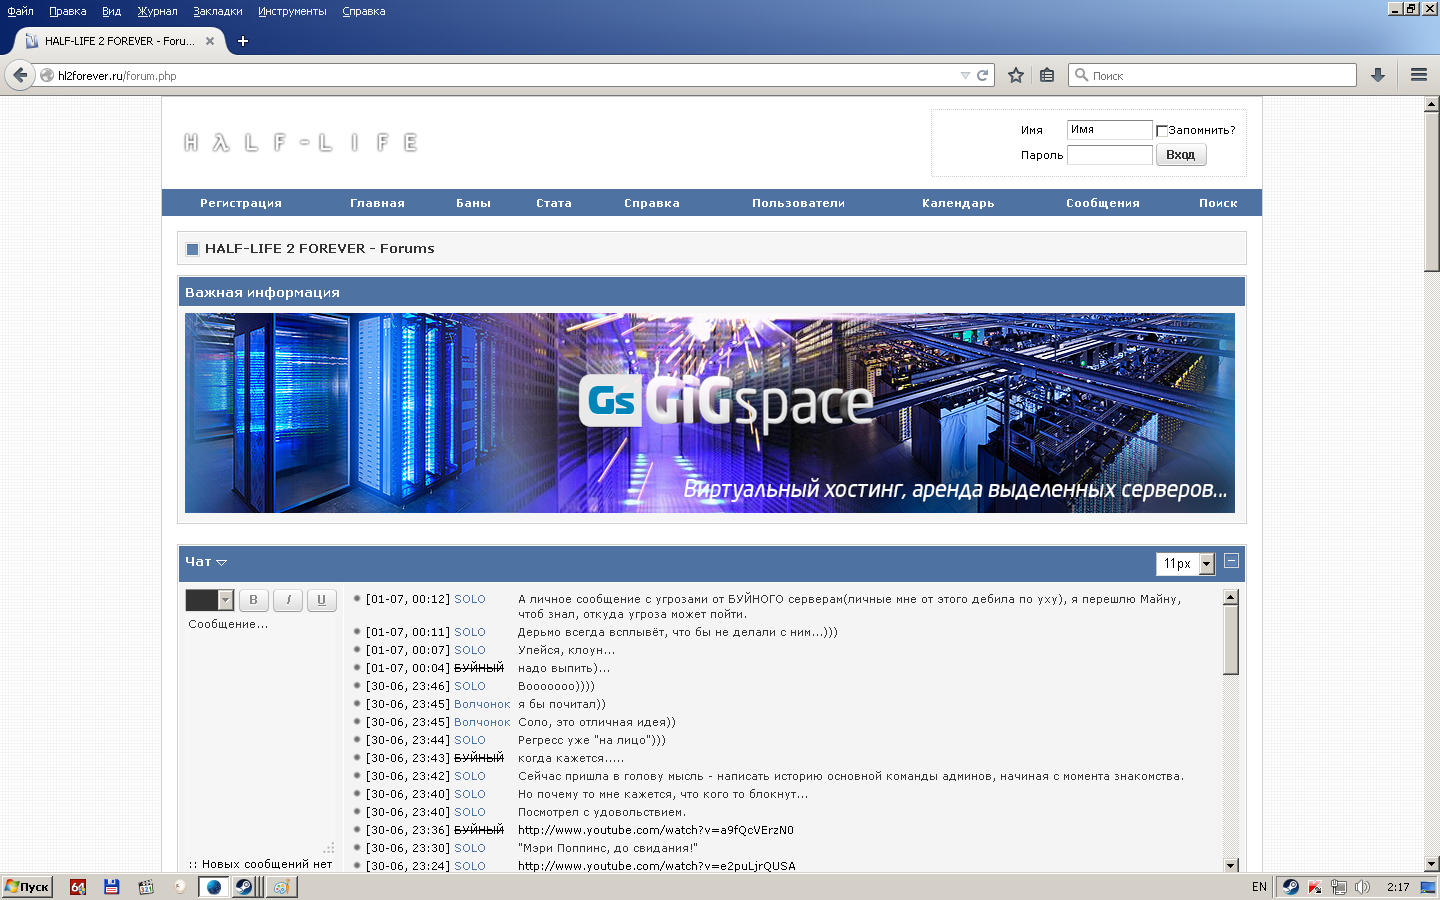Open the Пуск start menu

click(x=27, y=887)
